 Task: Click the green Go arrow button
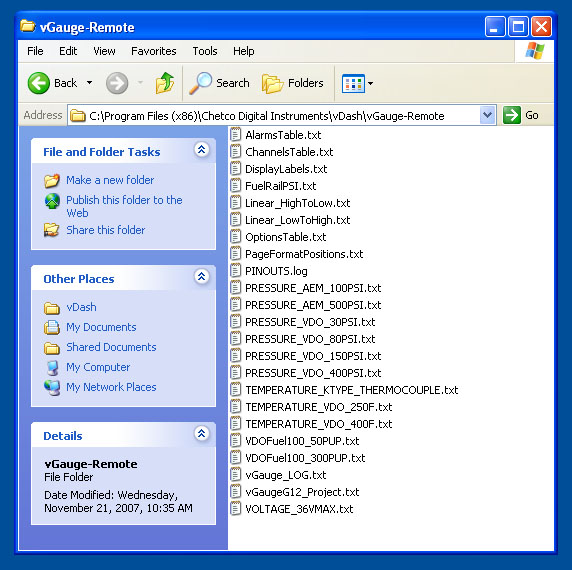pos(511,115)
